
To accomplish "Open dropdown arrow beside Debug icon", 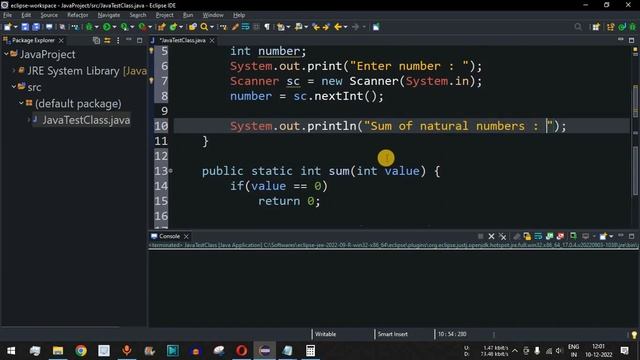I will [x=97, y=27].
